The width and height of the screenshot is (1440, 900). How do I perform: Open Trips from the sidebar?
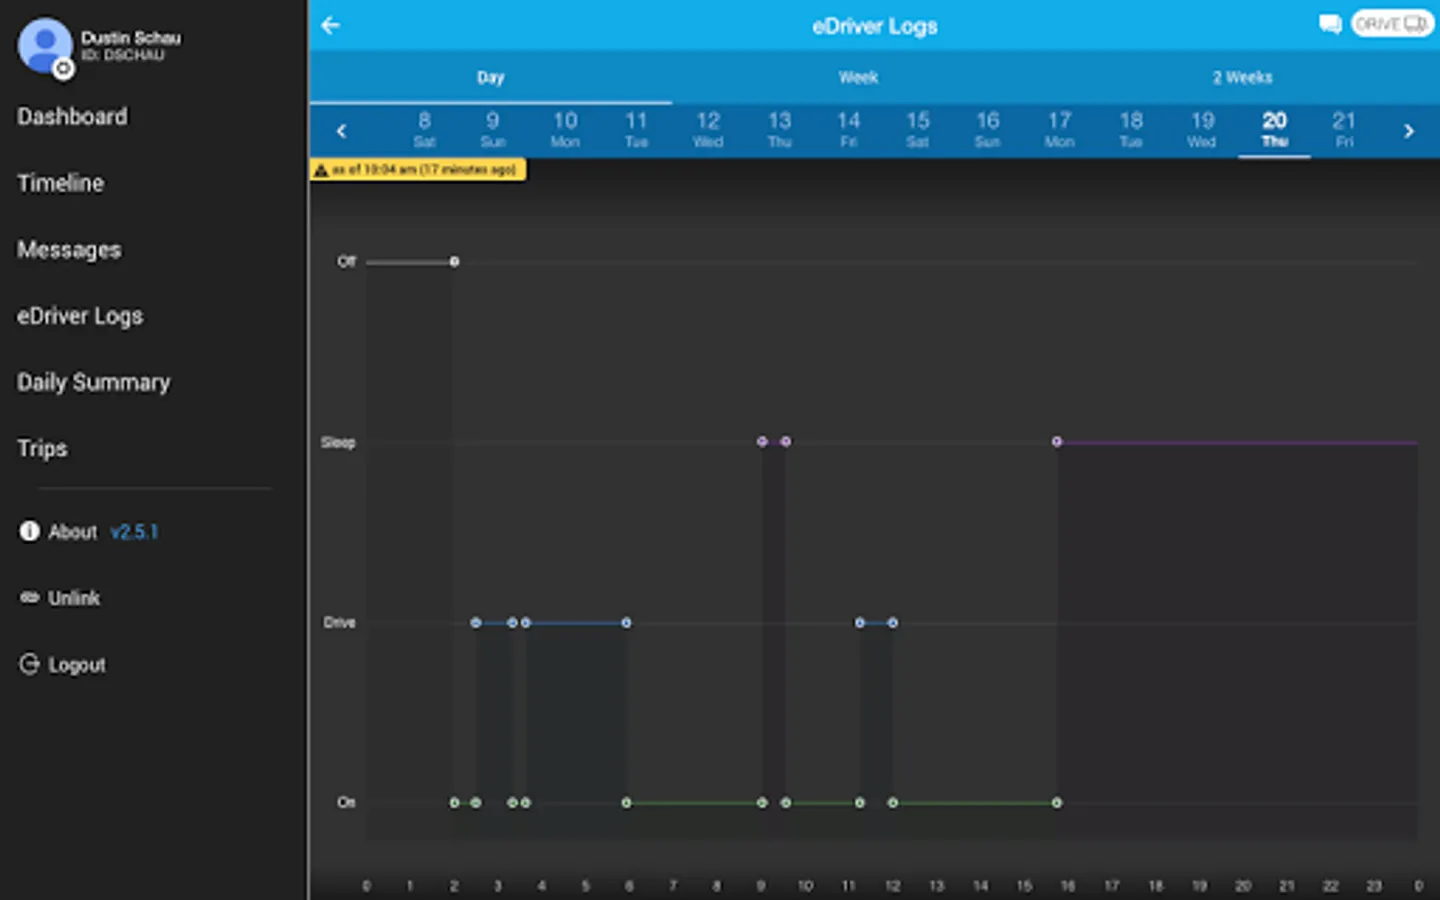point(42,449)
